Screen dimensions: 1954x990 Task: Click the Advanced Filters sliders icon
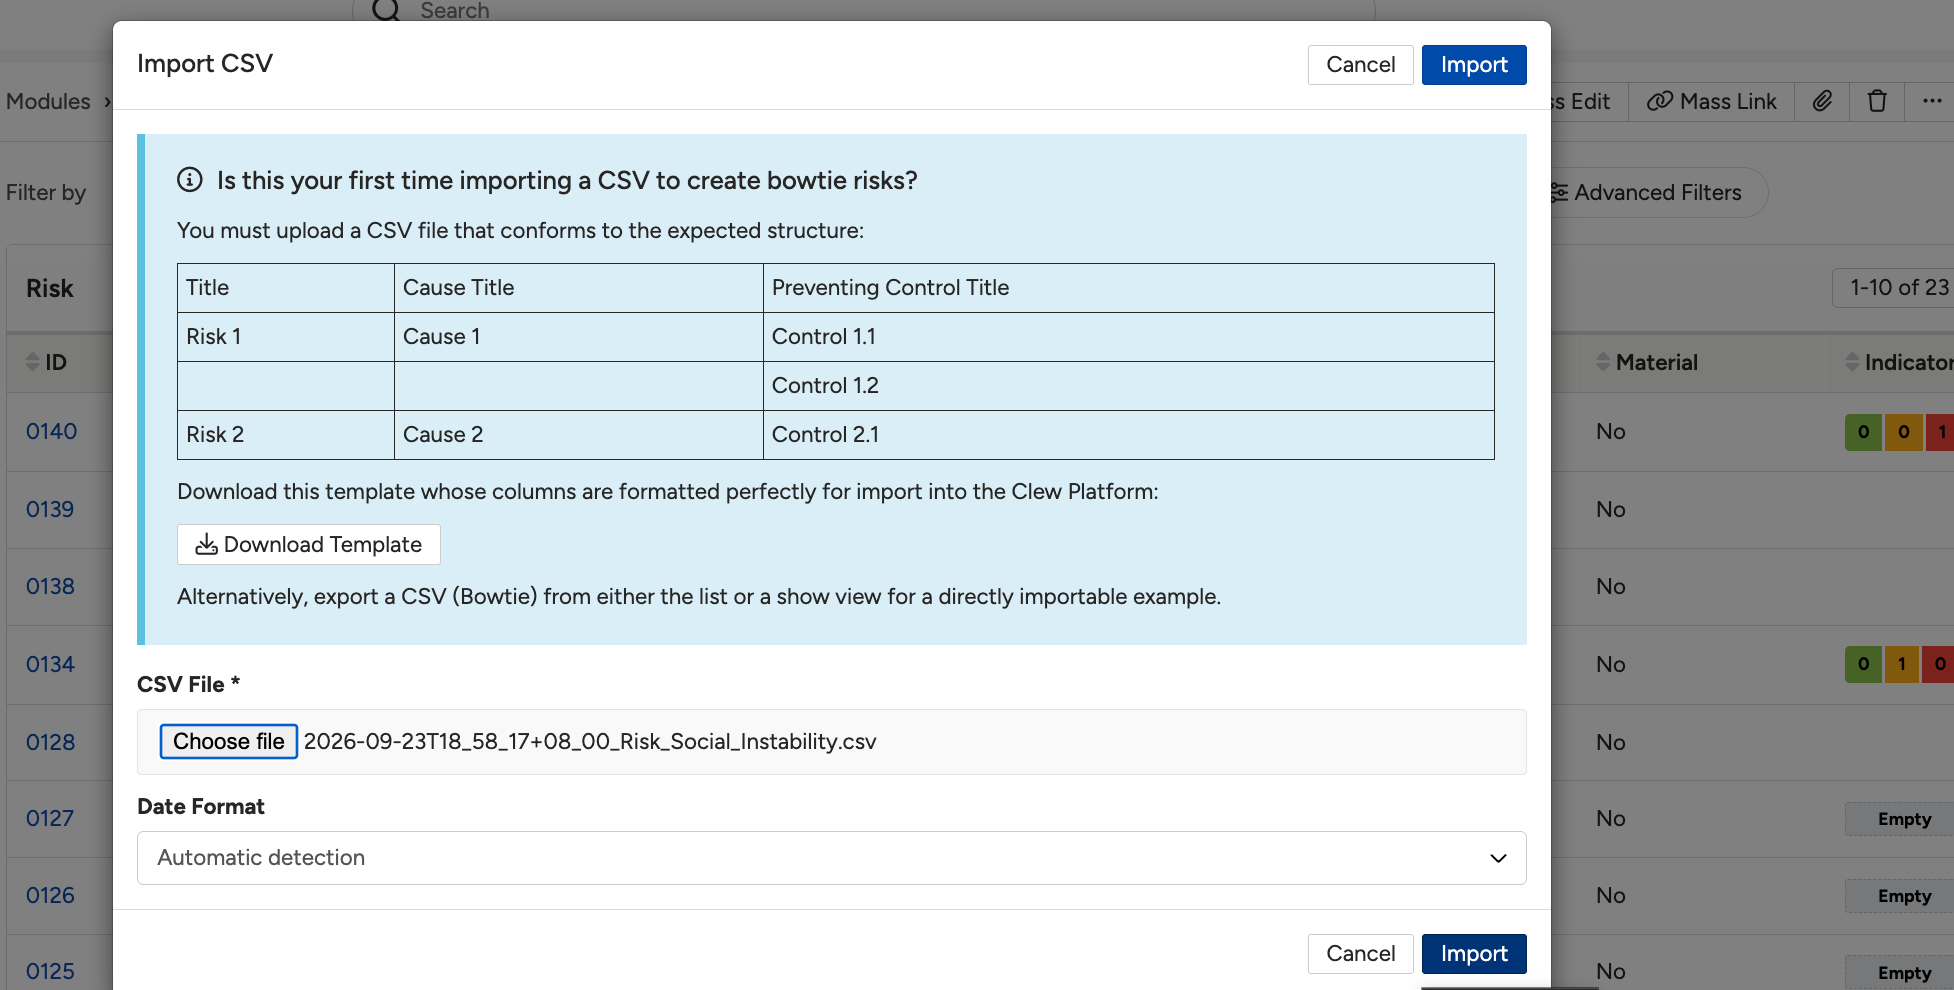[x=1559, y=192]
